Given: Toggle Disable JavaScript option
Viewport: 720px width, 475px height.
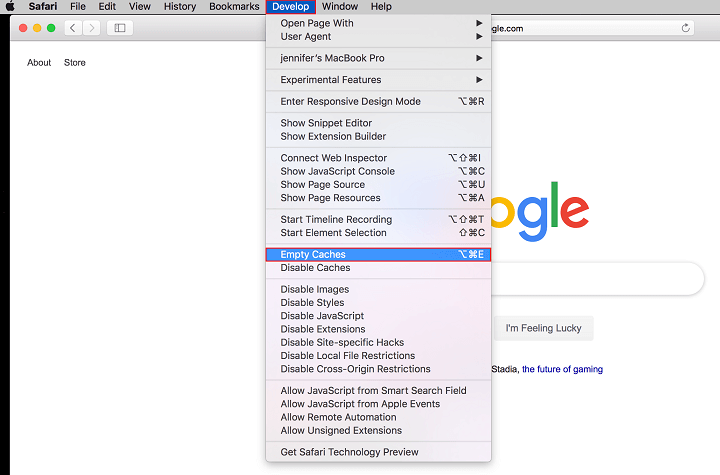Looking at the screenshot, I should tap(378, 316).
